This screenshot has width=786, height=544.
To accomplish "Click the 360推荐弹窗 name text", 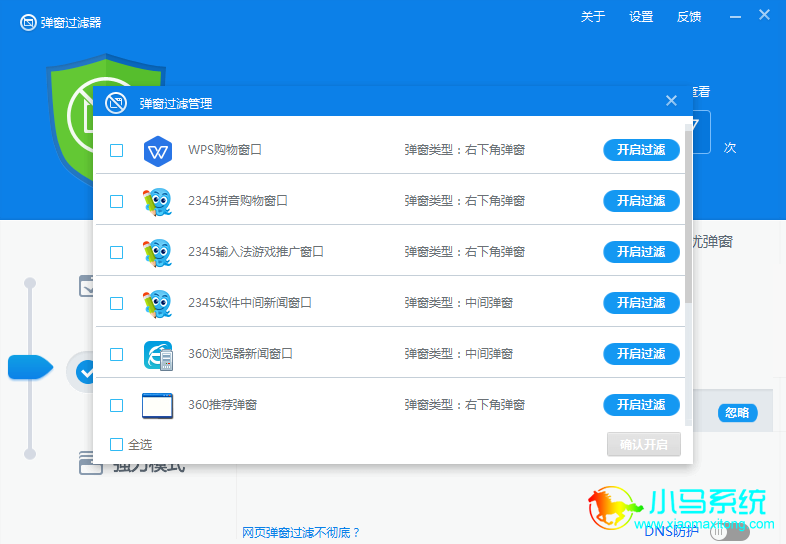I will coord(222,405).
